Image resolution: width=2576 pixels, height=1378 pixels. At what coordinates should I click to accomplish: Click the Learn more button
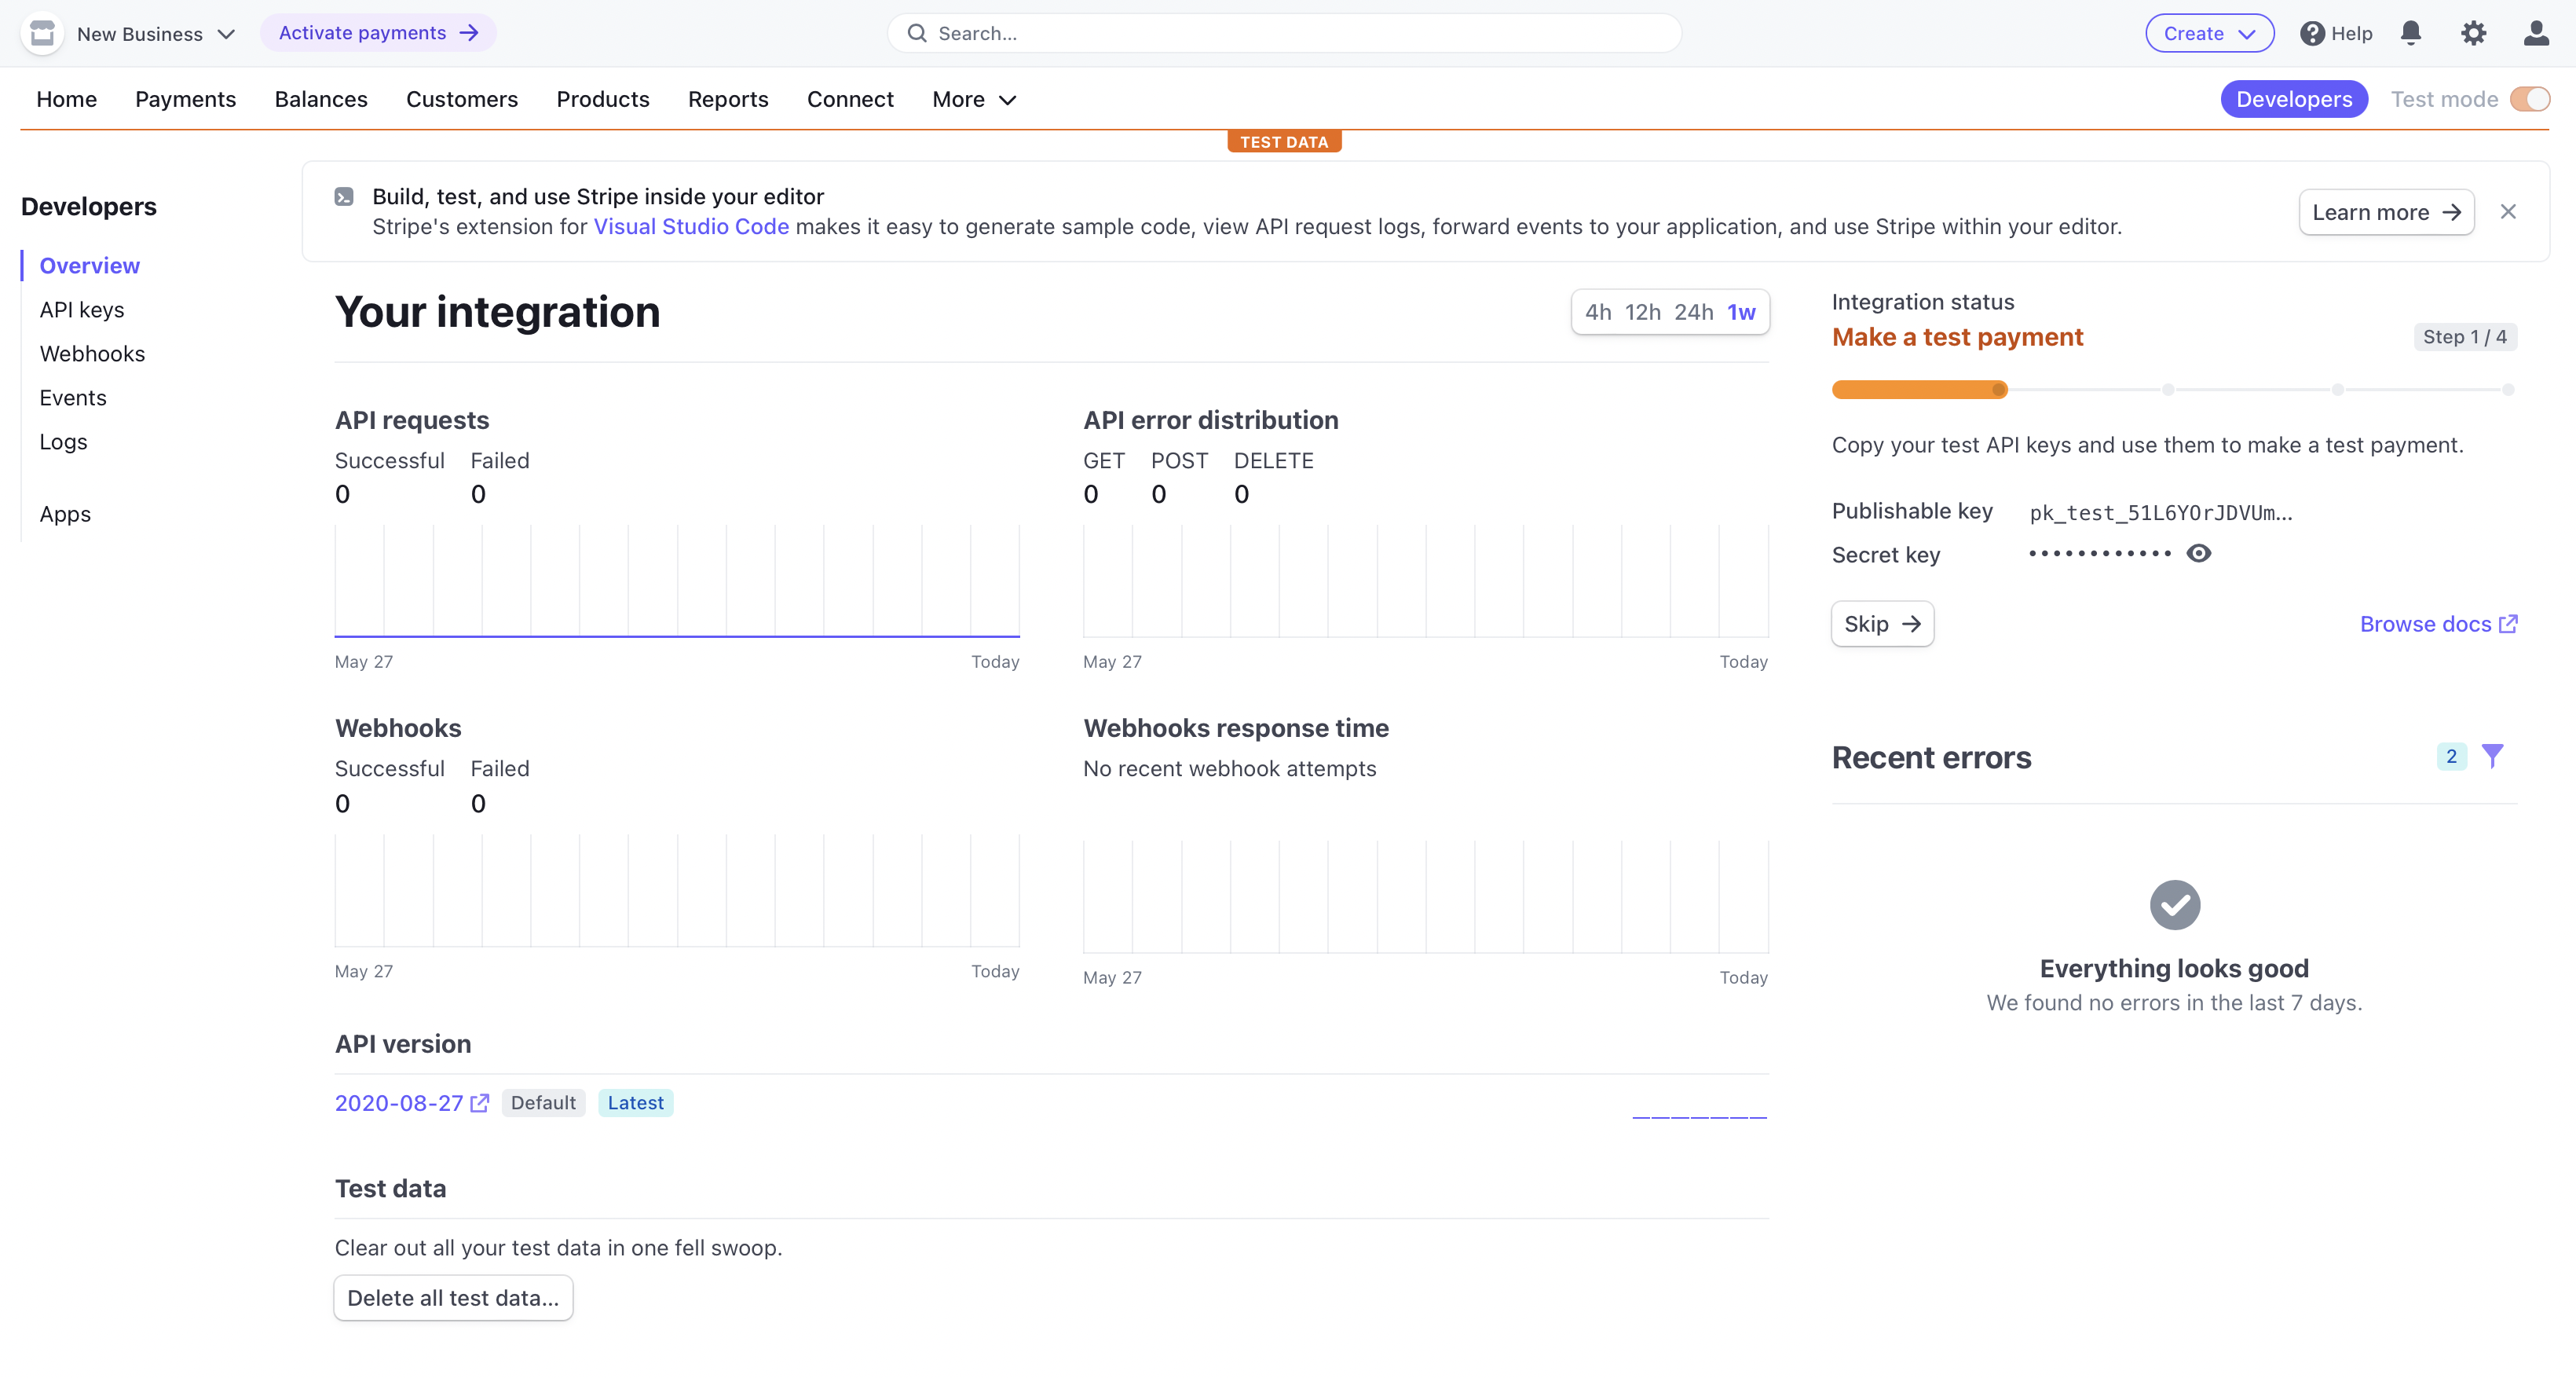pos(2386,212)
